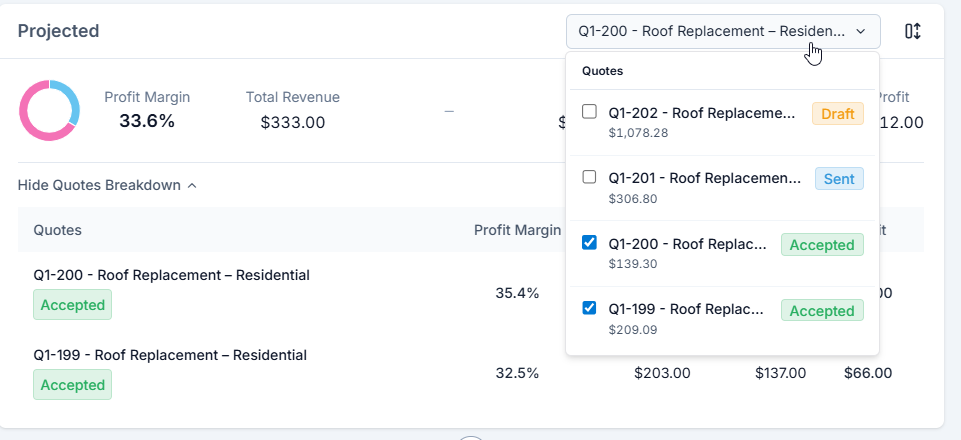Select the Q1-201 Roof Replacement list entry

click(x=704, y=178)
